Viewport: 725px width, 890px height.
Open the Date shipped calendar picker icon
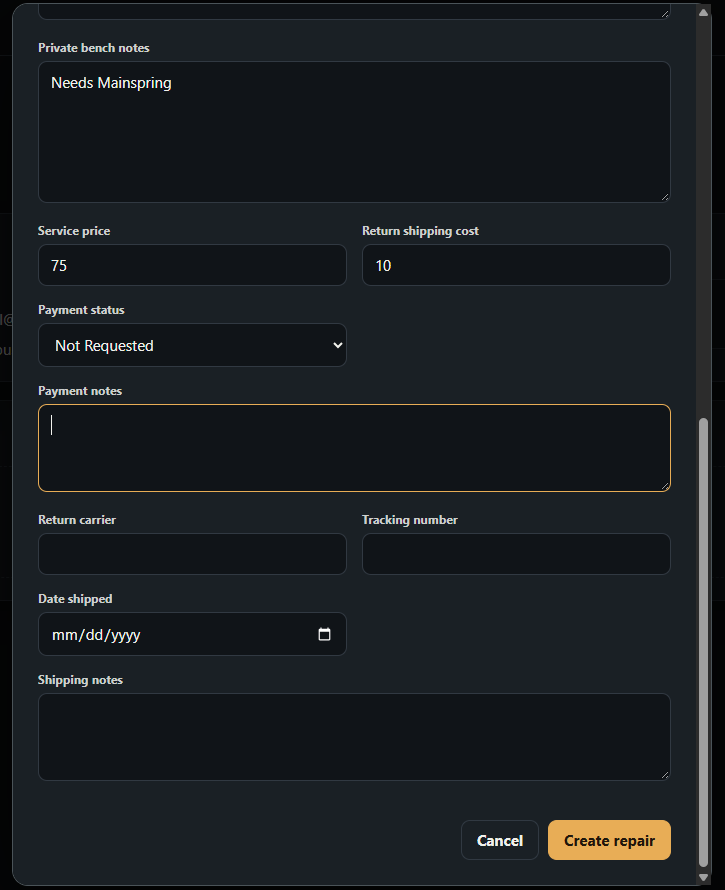pos(324,634)
